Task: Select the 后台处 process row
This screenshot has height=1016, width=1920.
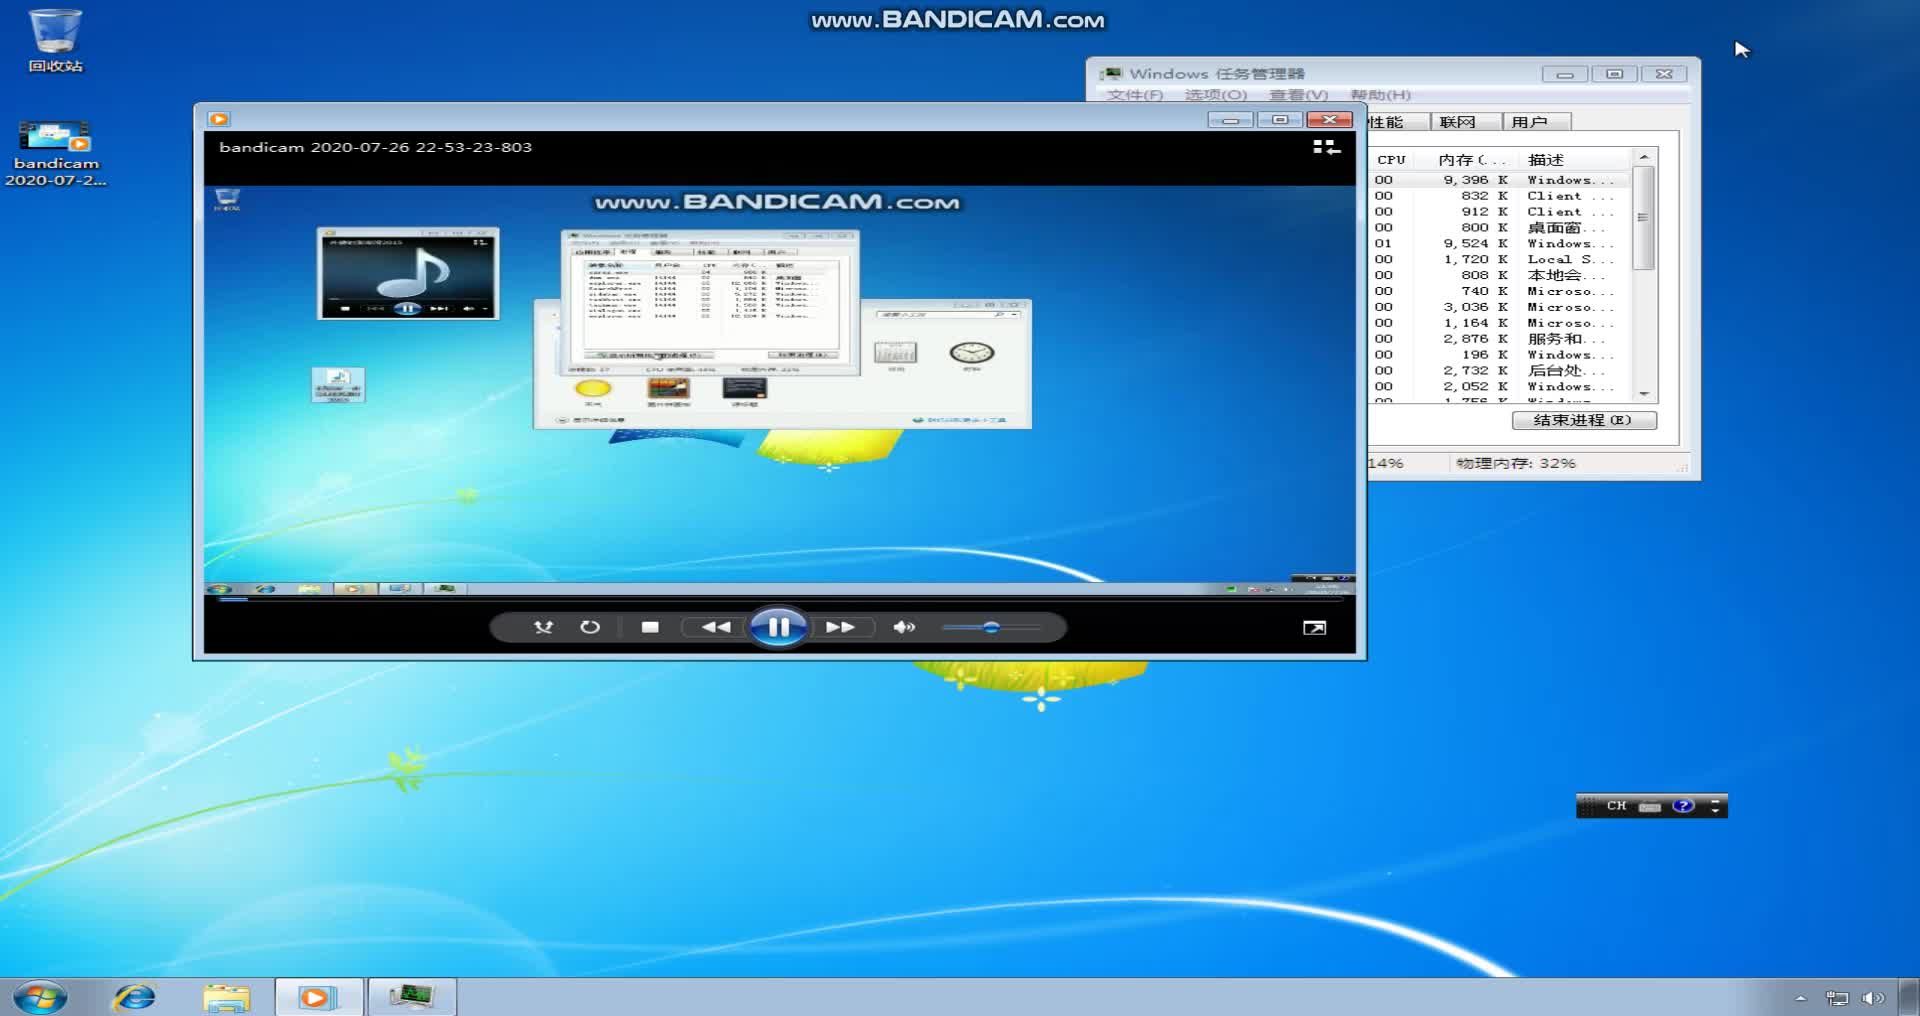Action: [1500, 371]
